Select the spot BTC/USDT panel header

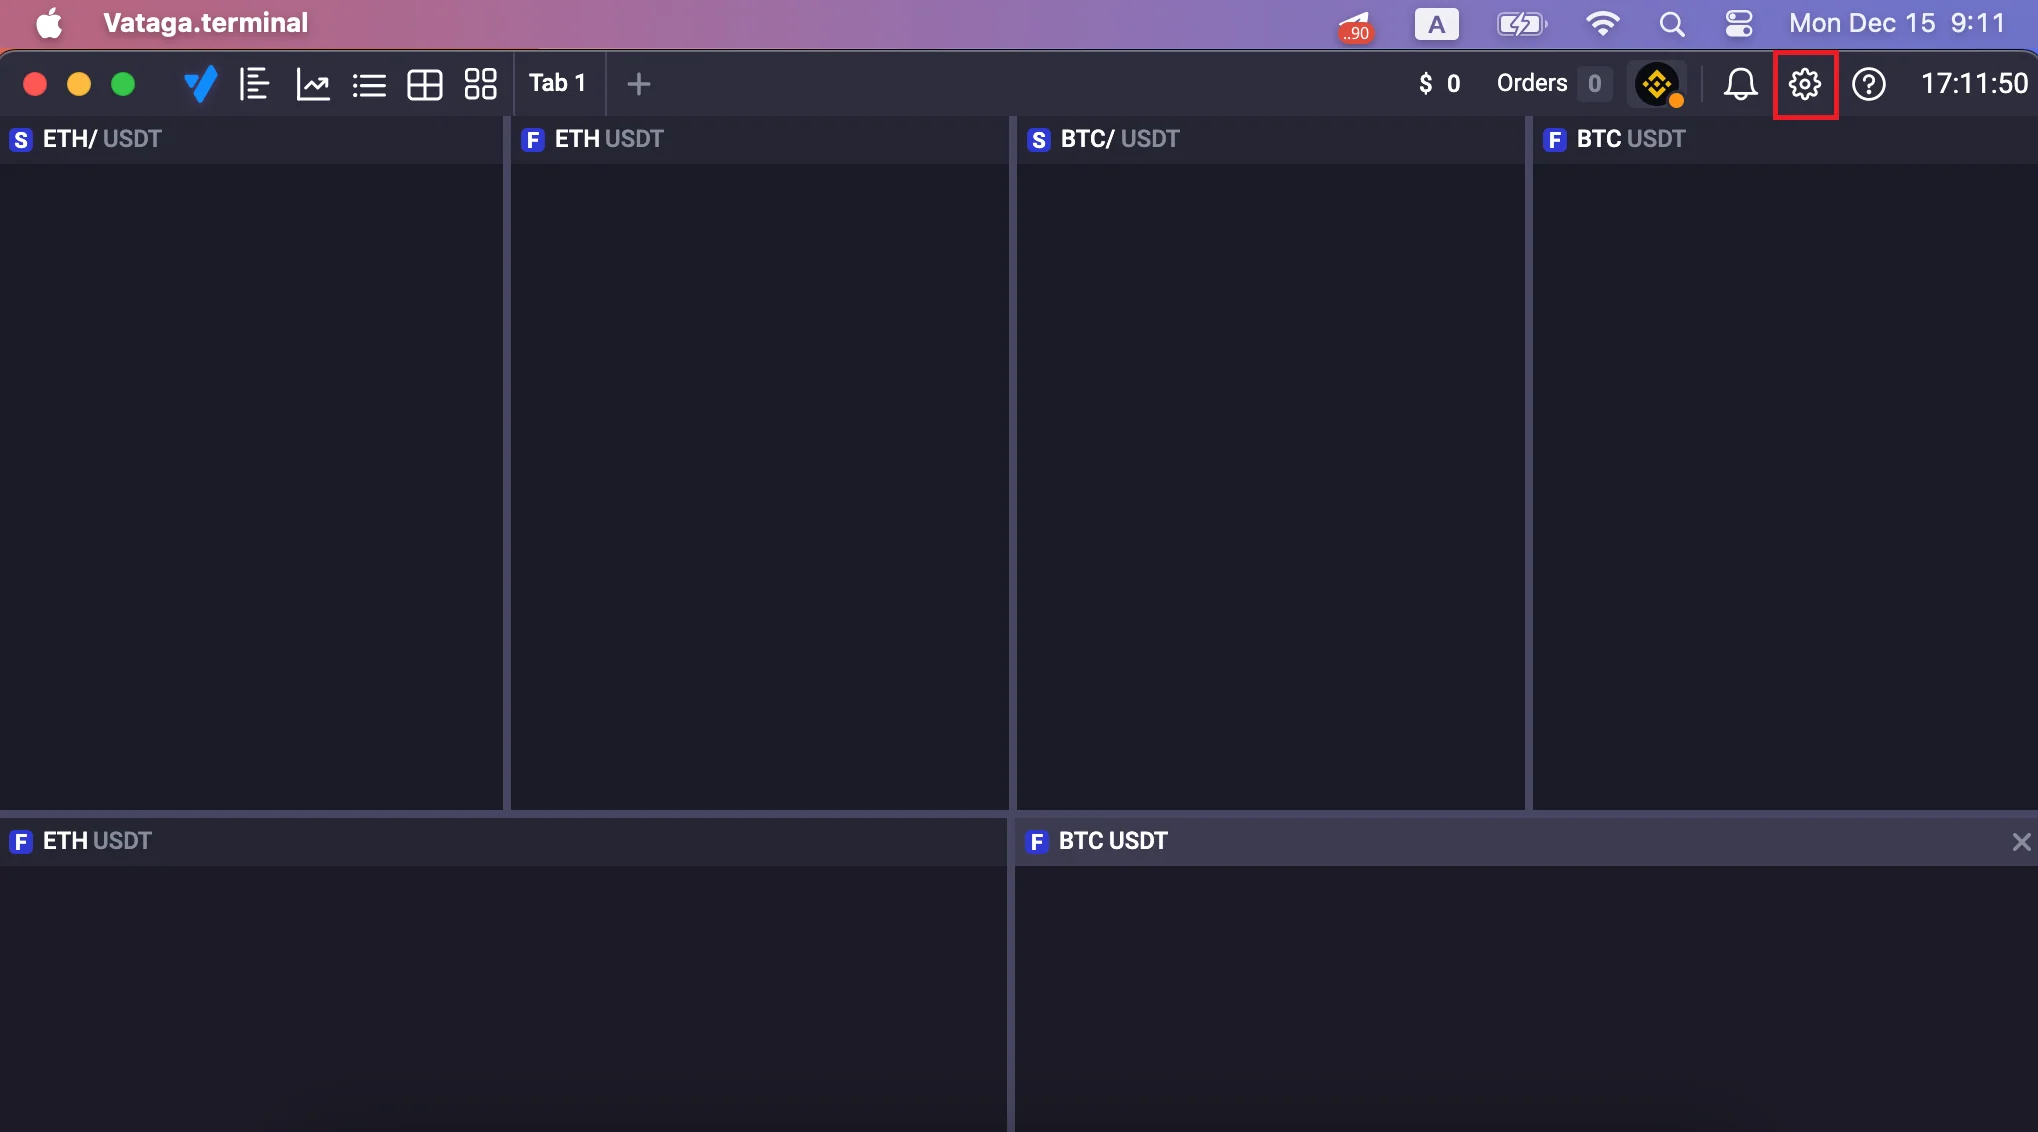pyautogui.click(x=1118, y=139)
